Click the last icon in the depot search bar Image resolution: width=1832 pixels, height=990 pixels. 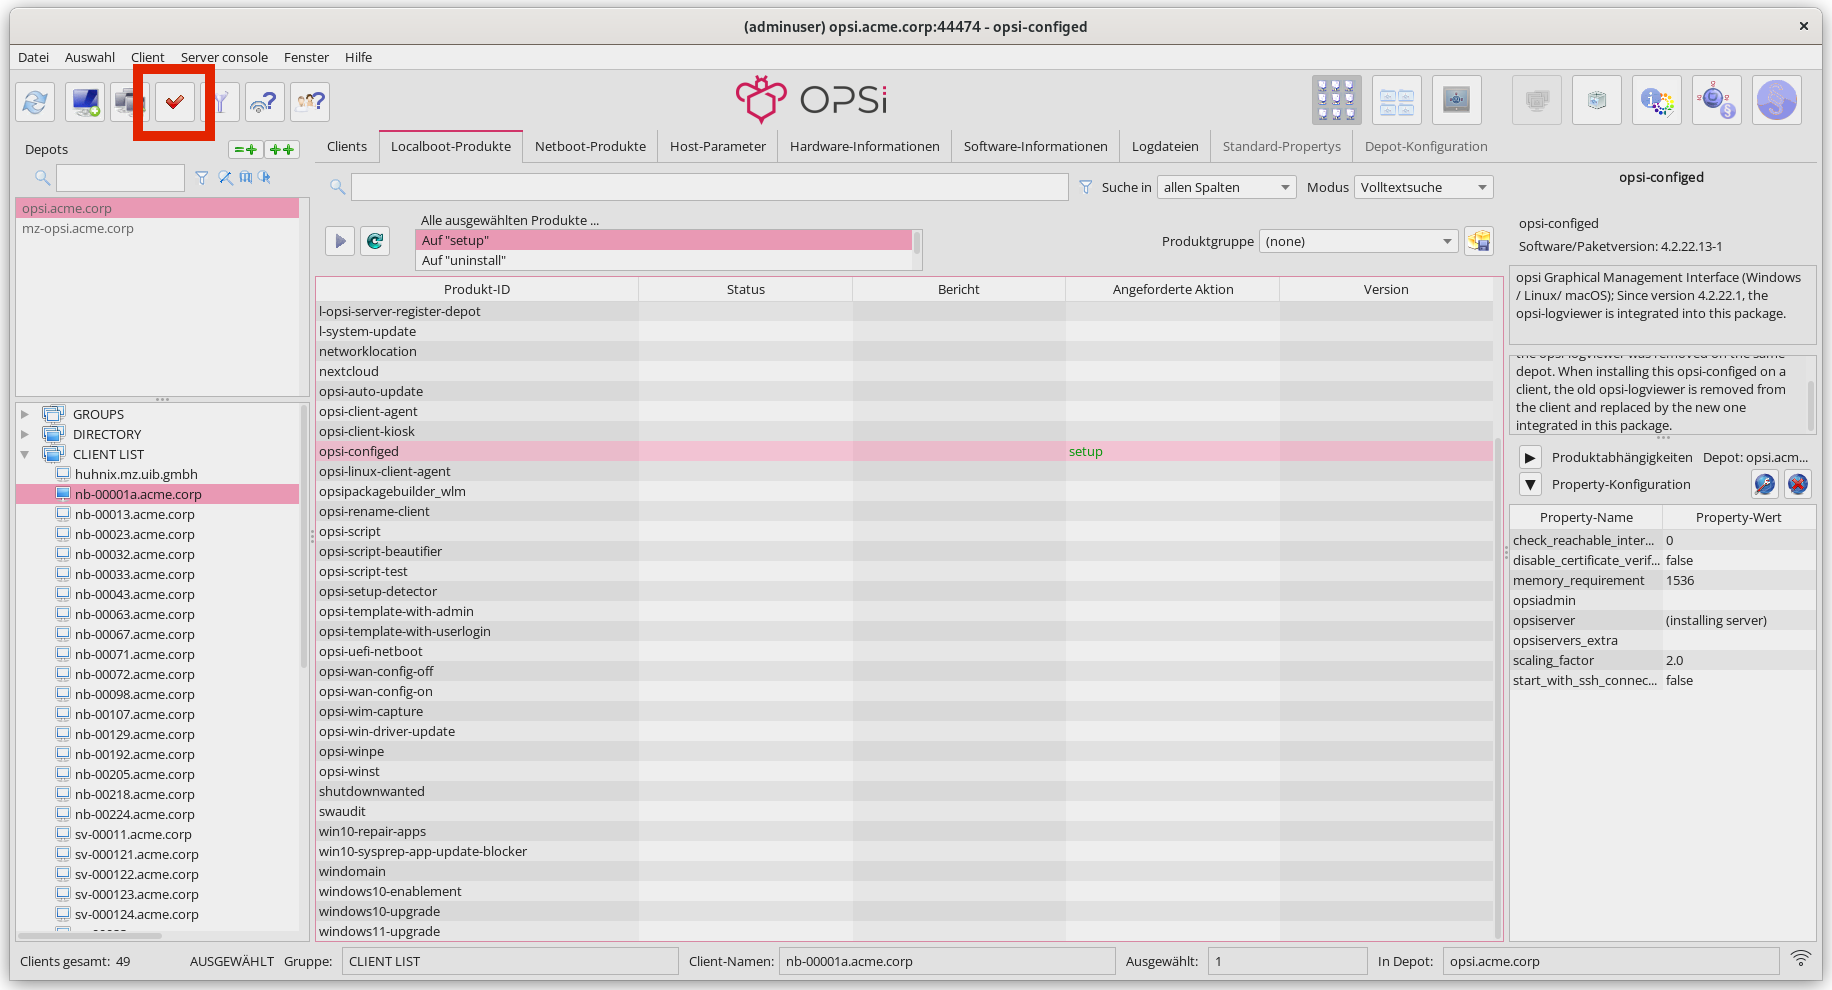(264, 178)
